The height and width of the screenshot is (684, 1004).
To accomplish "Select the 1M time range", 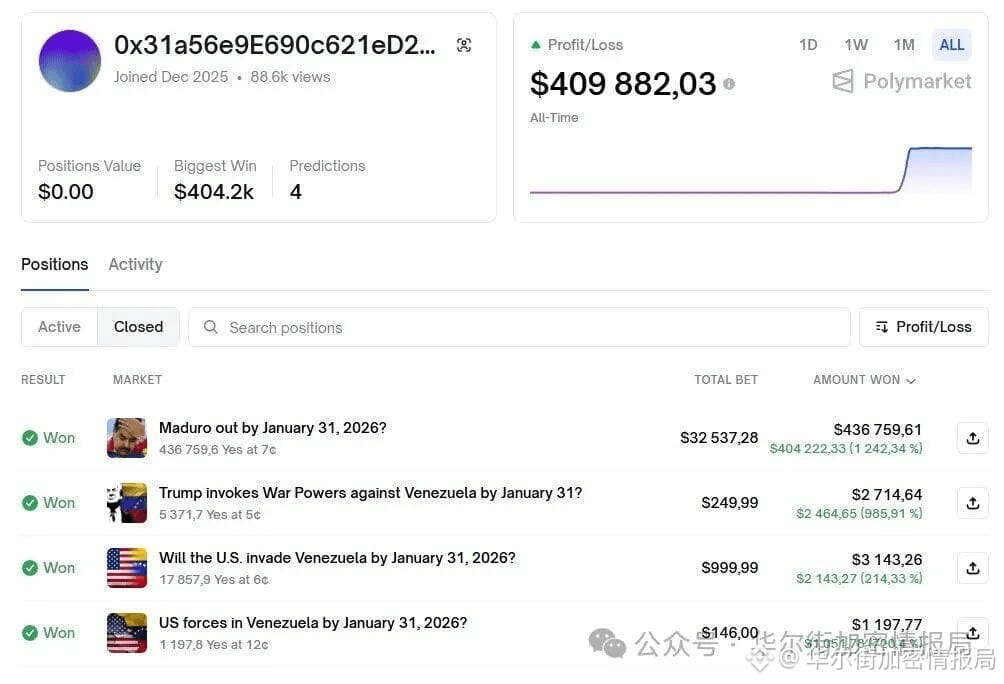I will (x=904, y=45).
